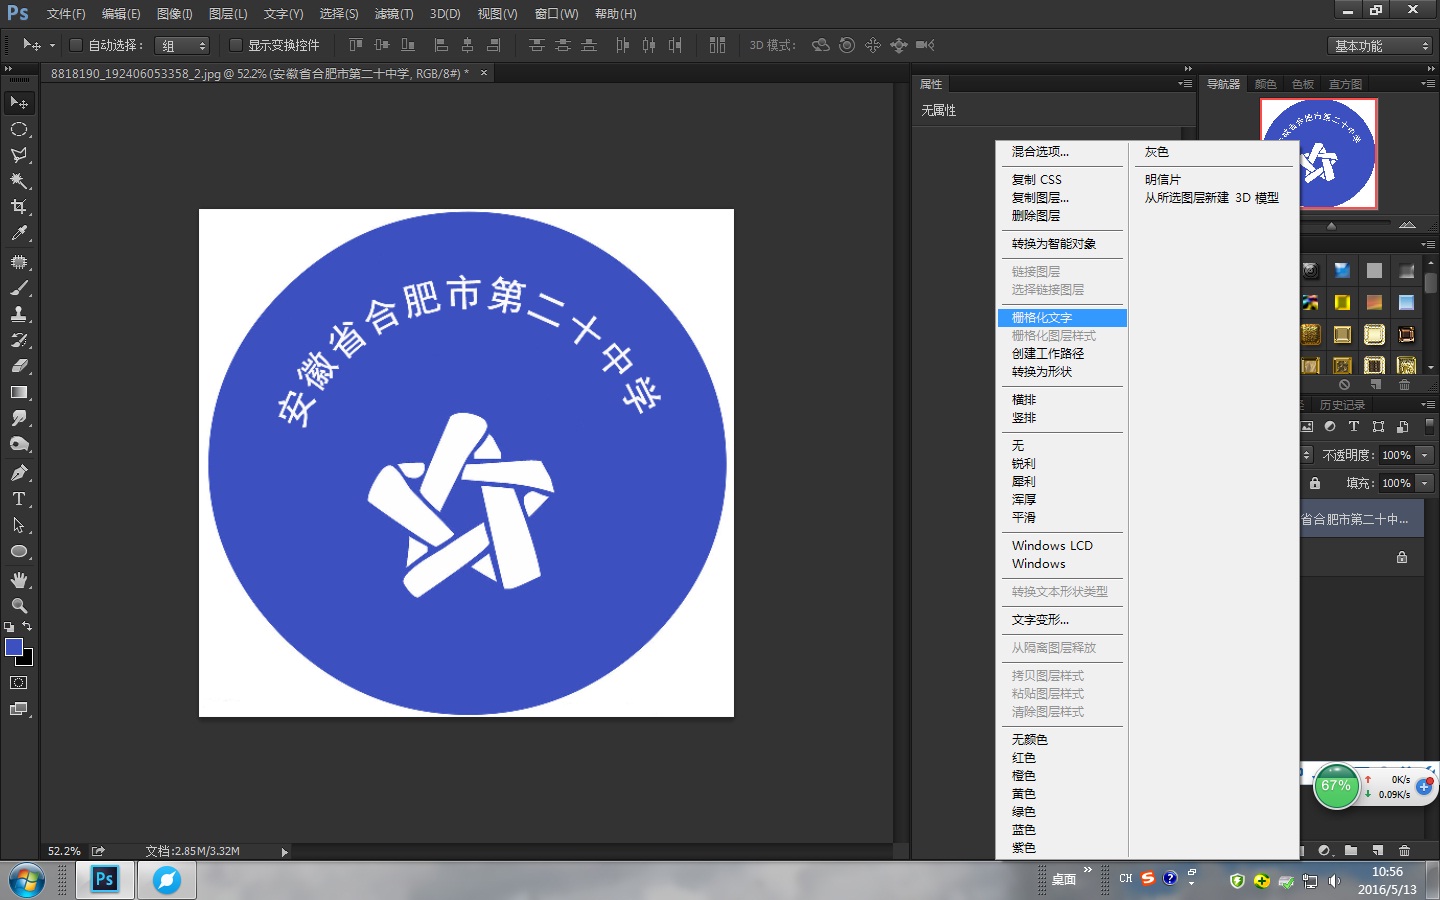Screen dimensions: 1440x900
Task: Select the Sponge tool
Action: pyautogui.click(x=19, y=444)
